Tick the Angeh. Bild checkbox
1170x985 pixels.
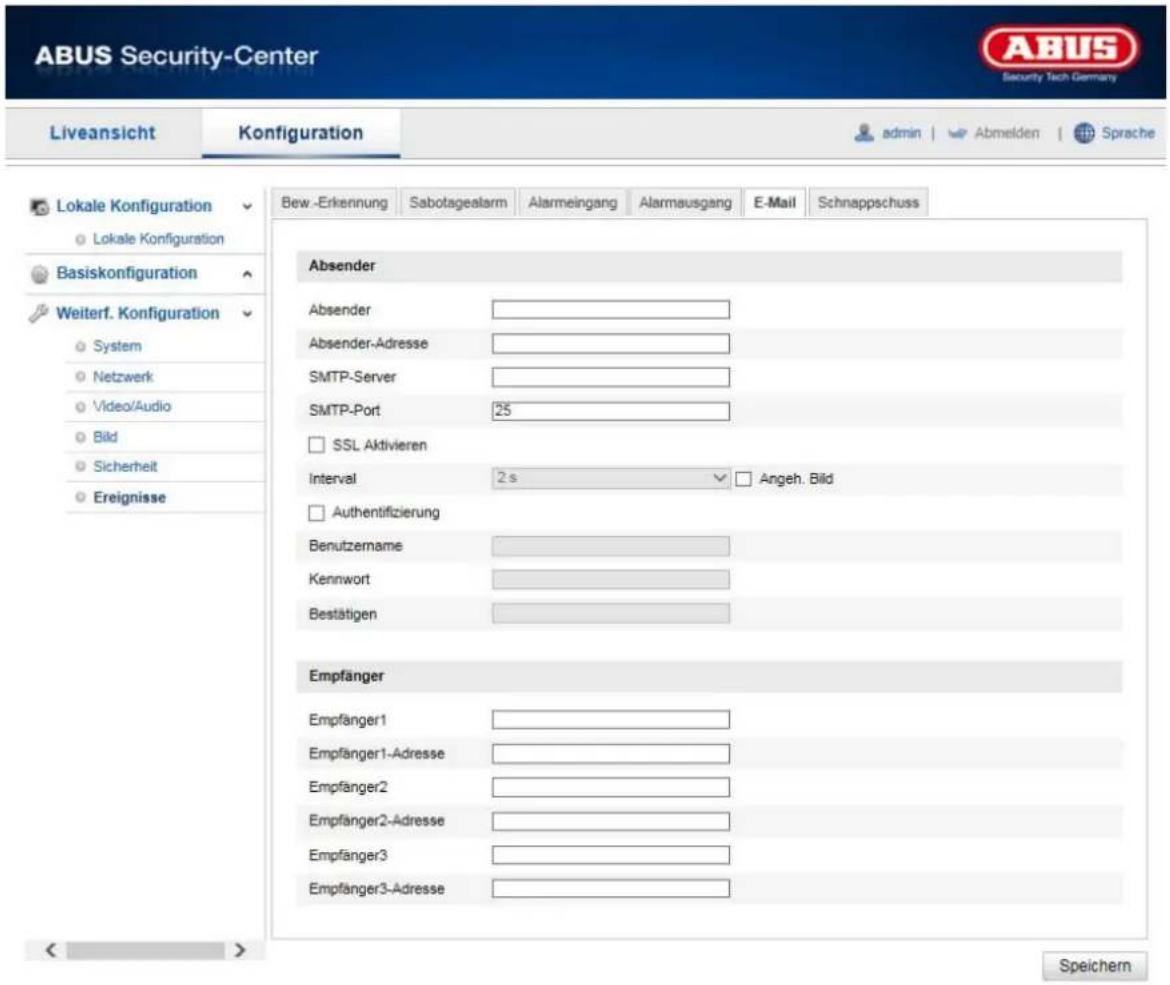[x=743, y=479]
